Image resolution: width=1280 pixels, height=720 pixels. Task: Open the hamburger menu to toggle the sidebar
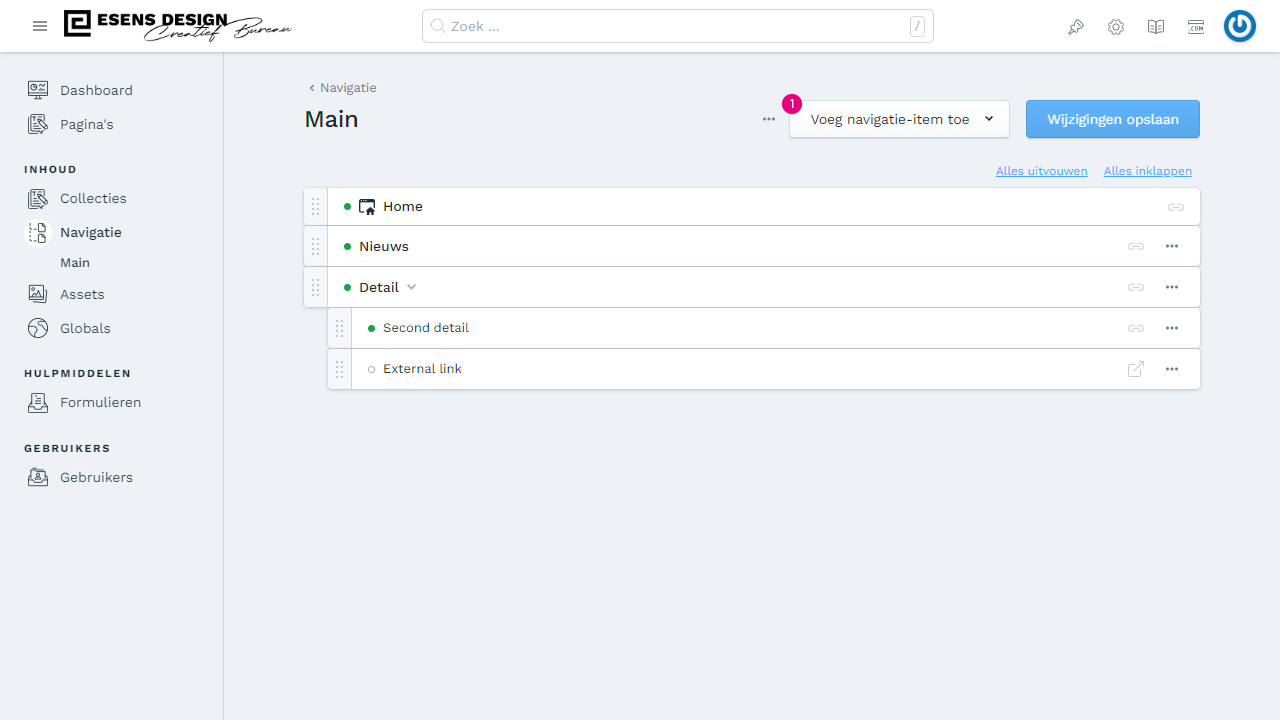tap(40, 26)
